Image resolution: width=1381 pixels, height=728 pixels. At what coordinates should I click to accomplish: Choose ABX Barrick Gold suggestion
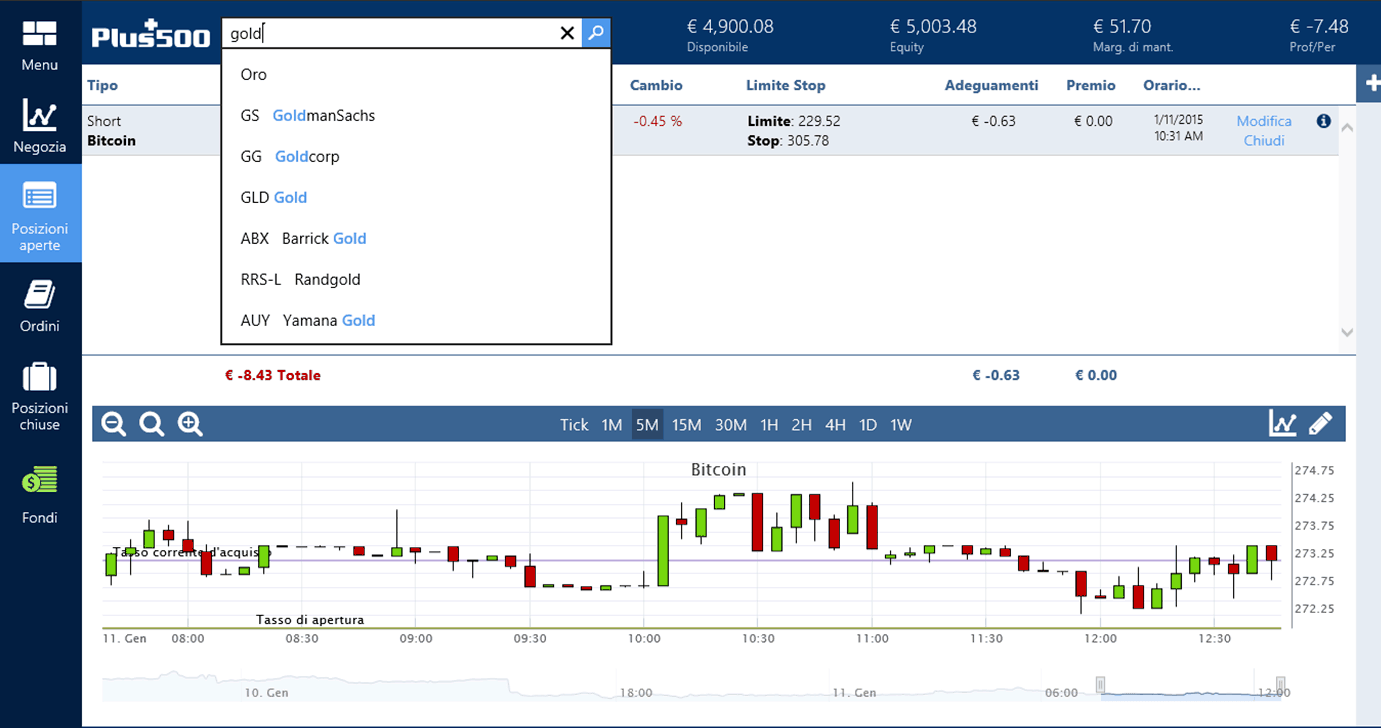point(416,238)
